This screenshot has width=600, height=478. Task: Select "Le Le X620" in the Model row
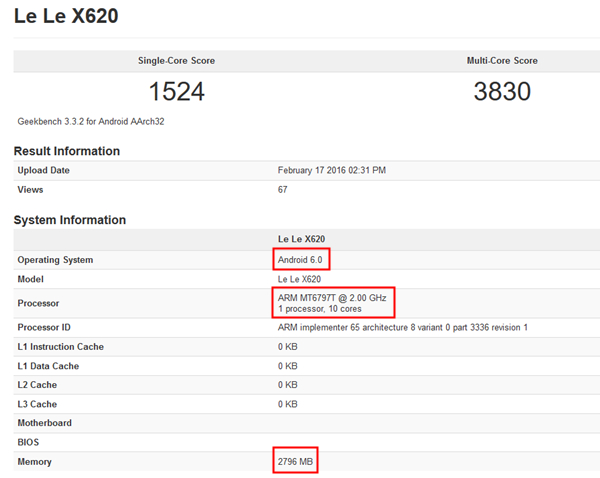coord(299,279)
